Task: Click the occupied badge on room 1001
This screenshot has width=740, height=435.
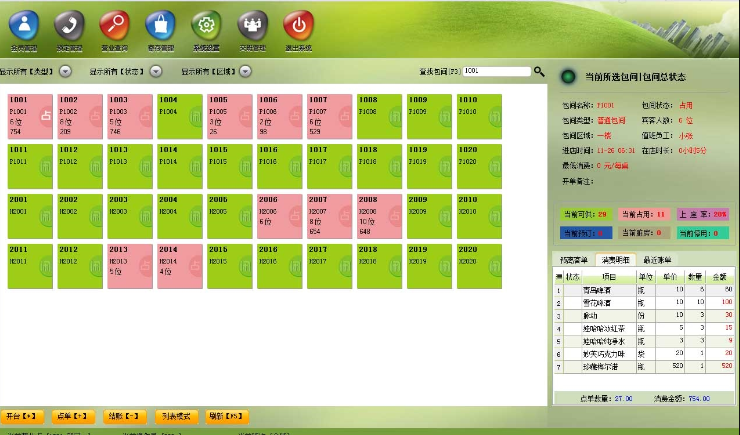Action: [46, 115]
